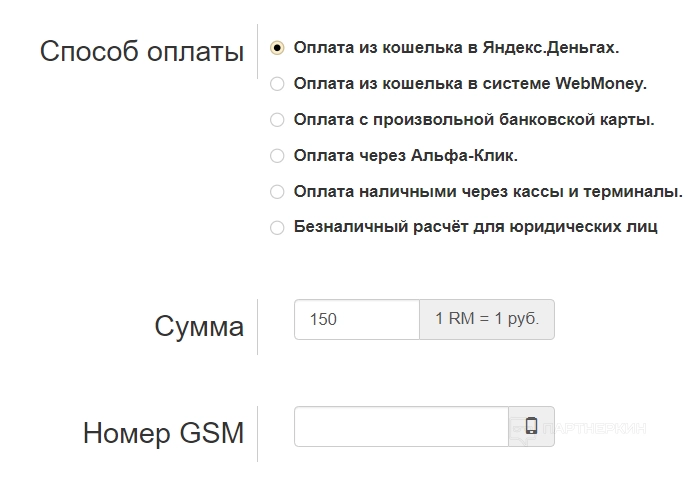Choose the WebMoney wallet payment radio button
This screenshot has height=498, width=697.
tap(277, 84)
